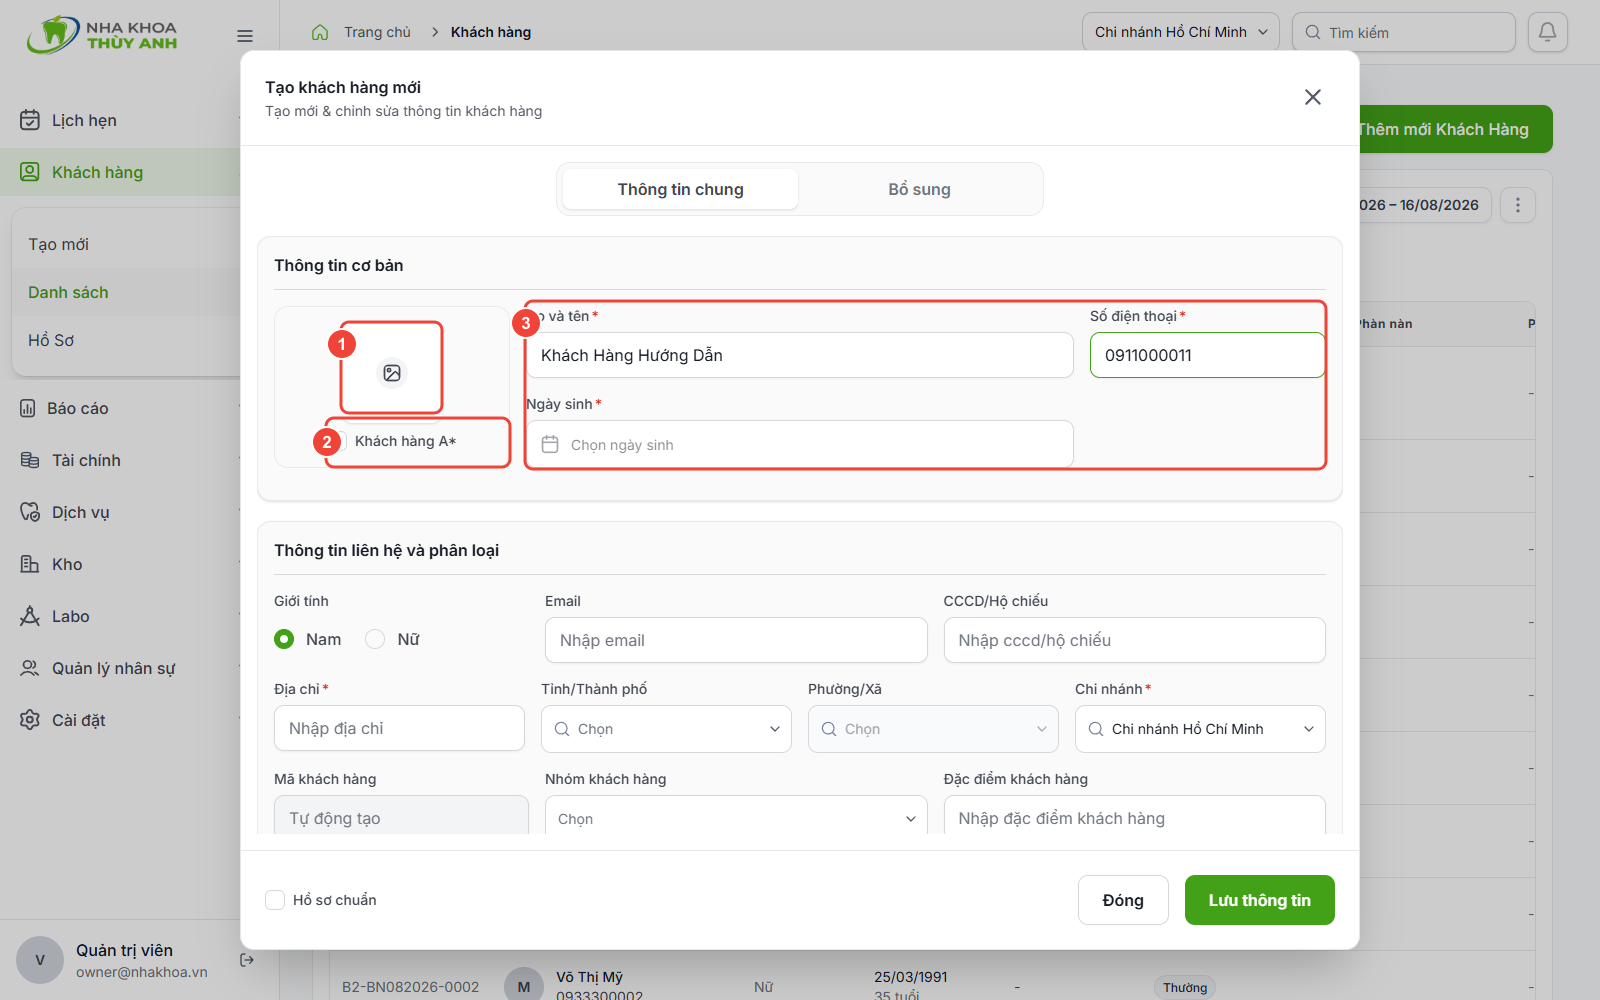The height and width of the screenshot is (1000, 1600).
Task: Click the Thêm mới Khách Hàng button
Action: (x=1455, y=129)
